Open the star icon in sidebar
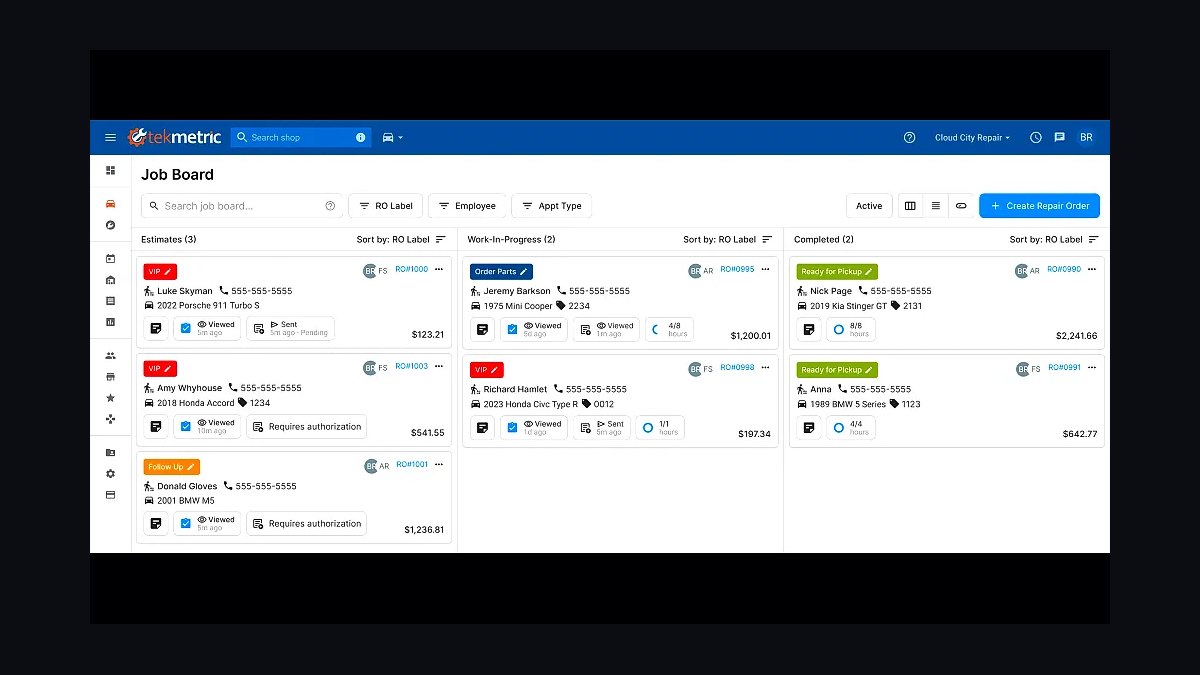This screenshot has height=675, width=1200. [x=110, y=398]
